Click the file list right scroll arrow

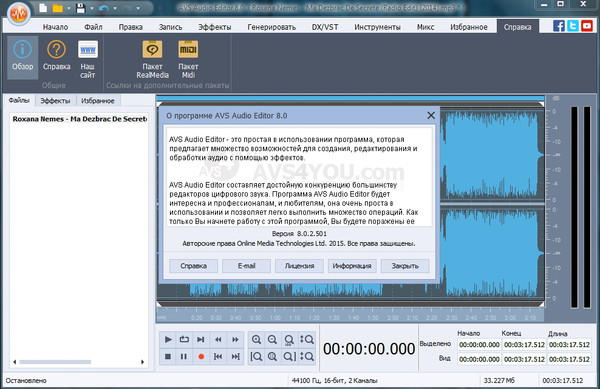(142, 362)
